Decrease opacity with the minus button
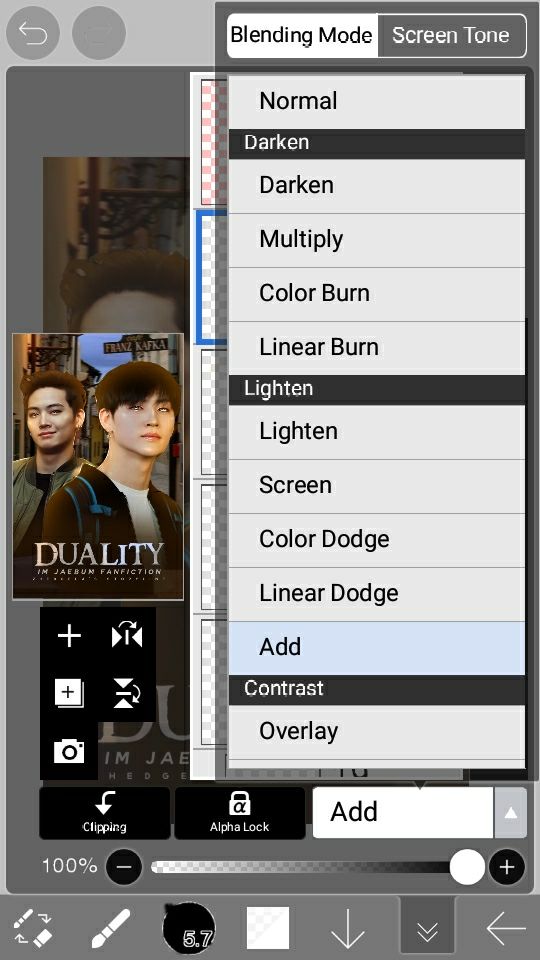This screenshot has width=540, height=960. tap(124, 867)
